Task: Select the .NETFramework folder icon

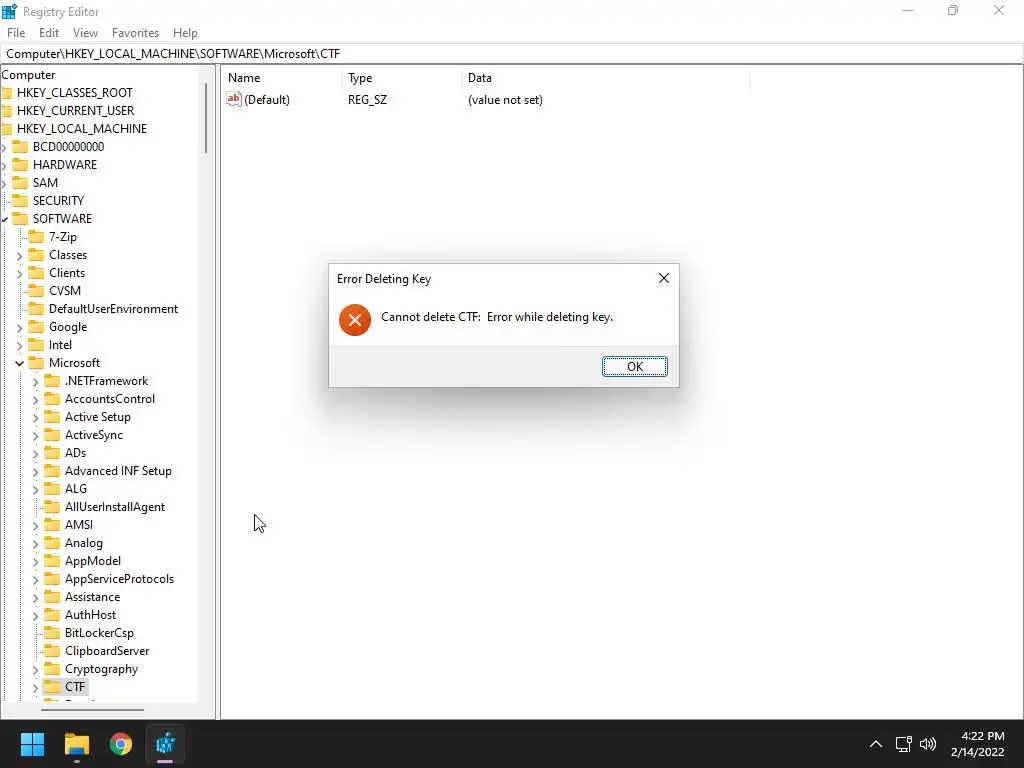Action: pyautogui.click(x=52, y=381)
